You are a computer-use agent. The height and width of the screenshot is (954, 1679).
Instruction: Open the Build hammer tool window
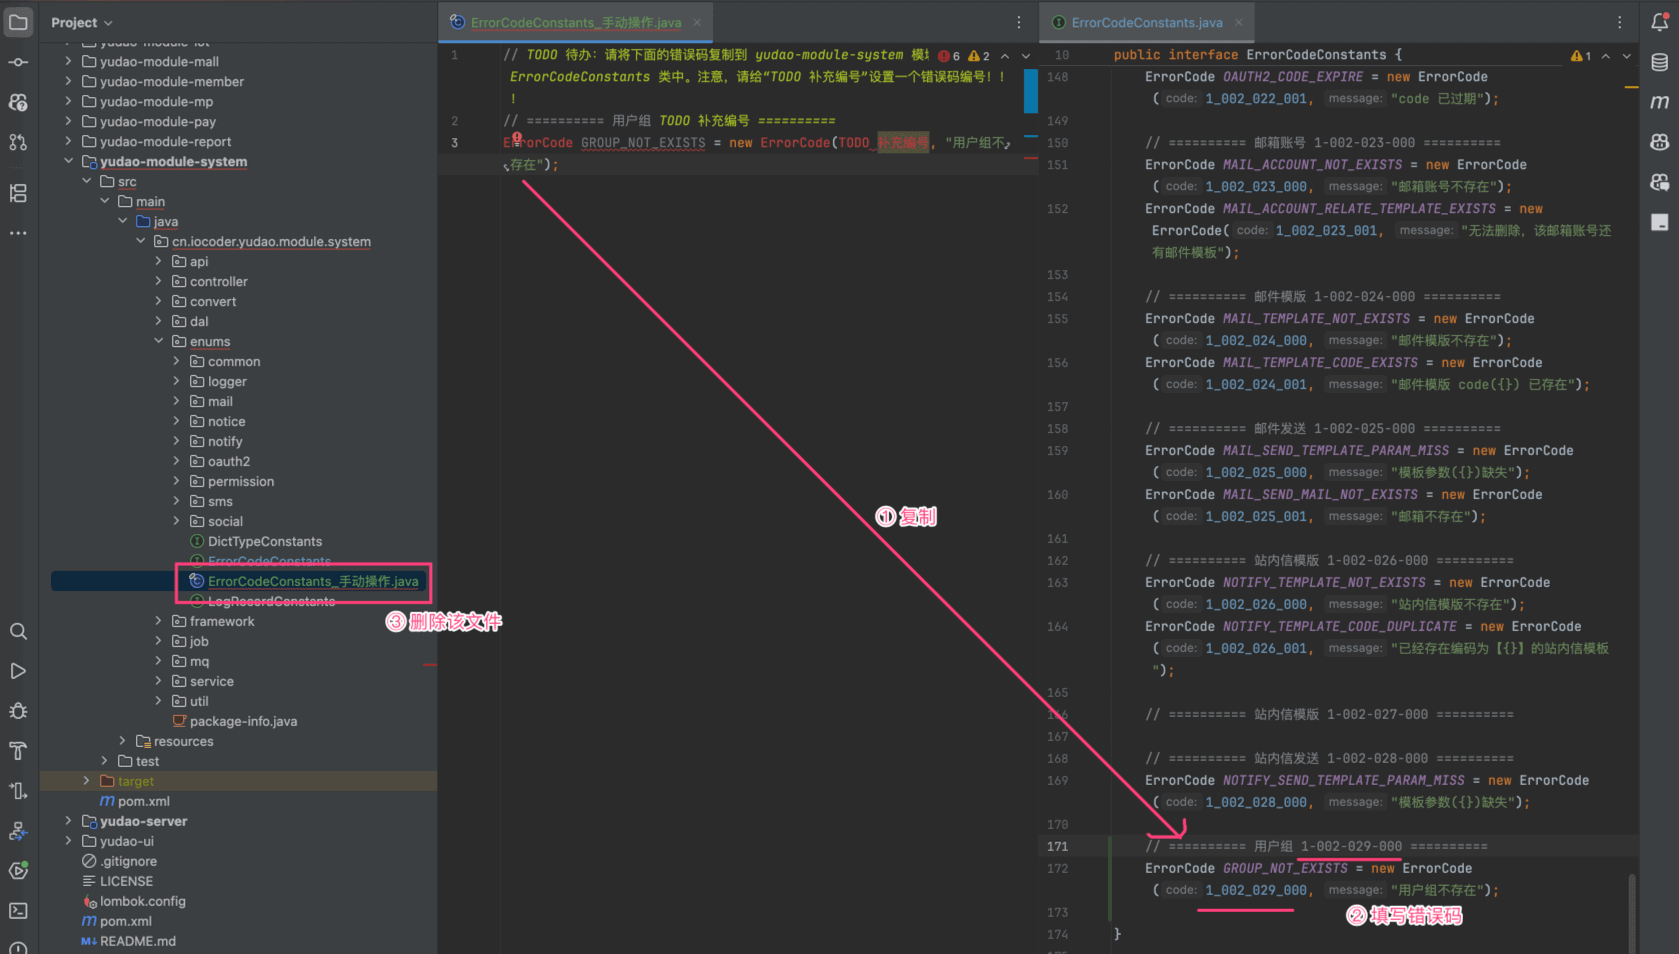(18, 751)
